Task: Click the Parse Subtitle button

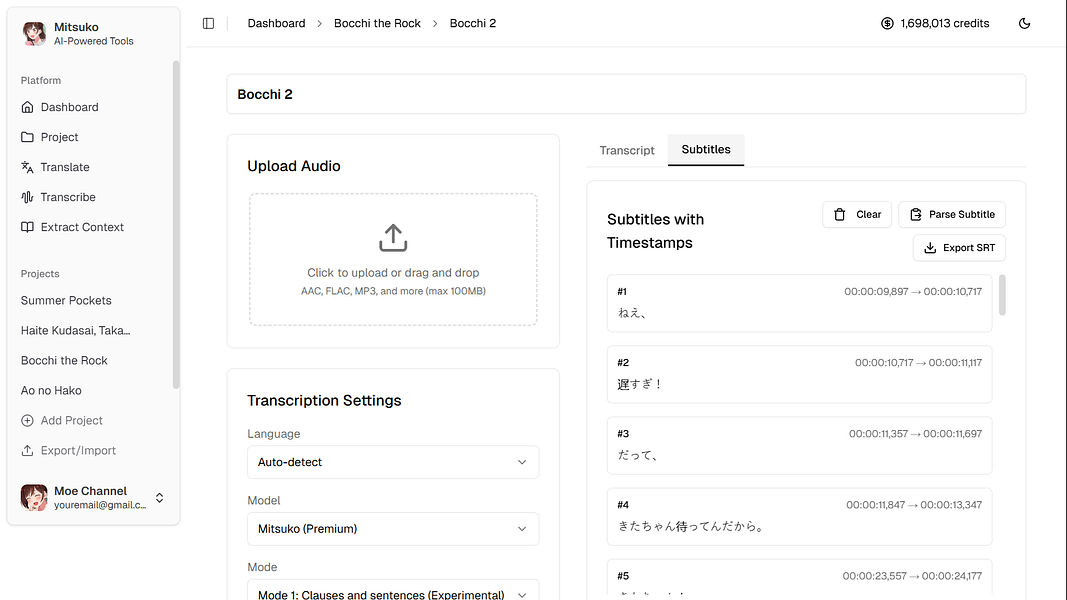Action: (952, 214)
